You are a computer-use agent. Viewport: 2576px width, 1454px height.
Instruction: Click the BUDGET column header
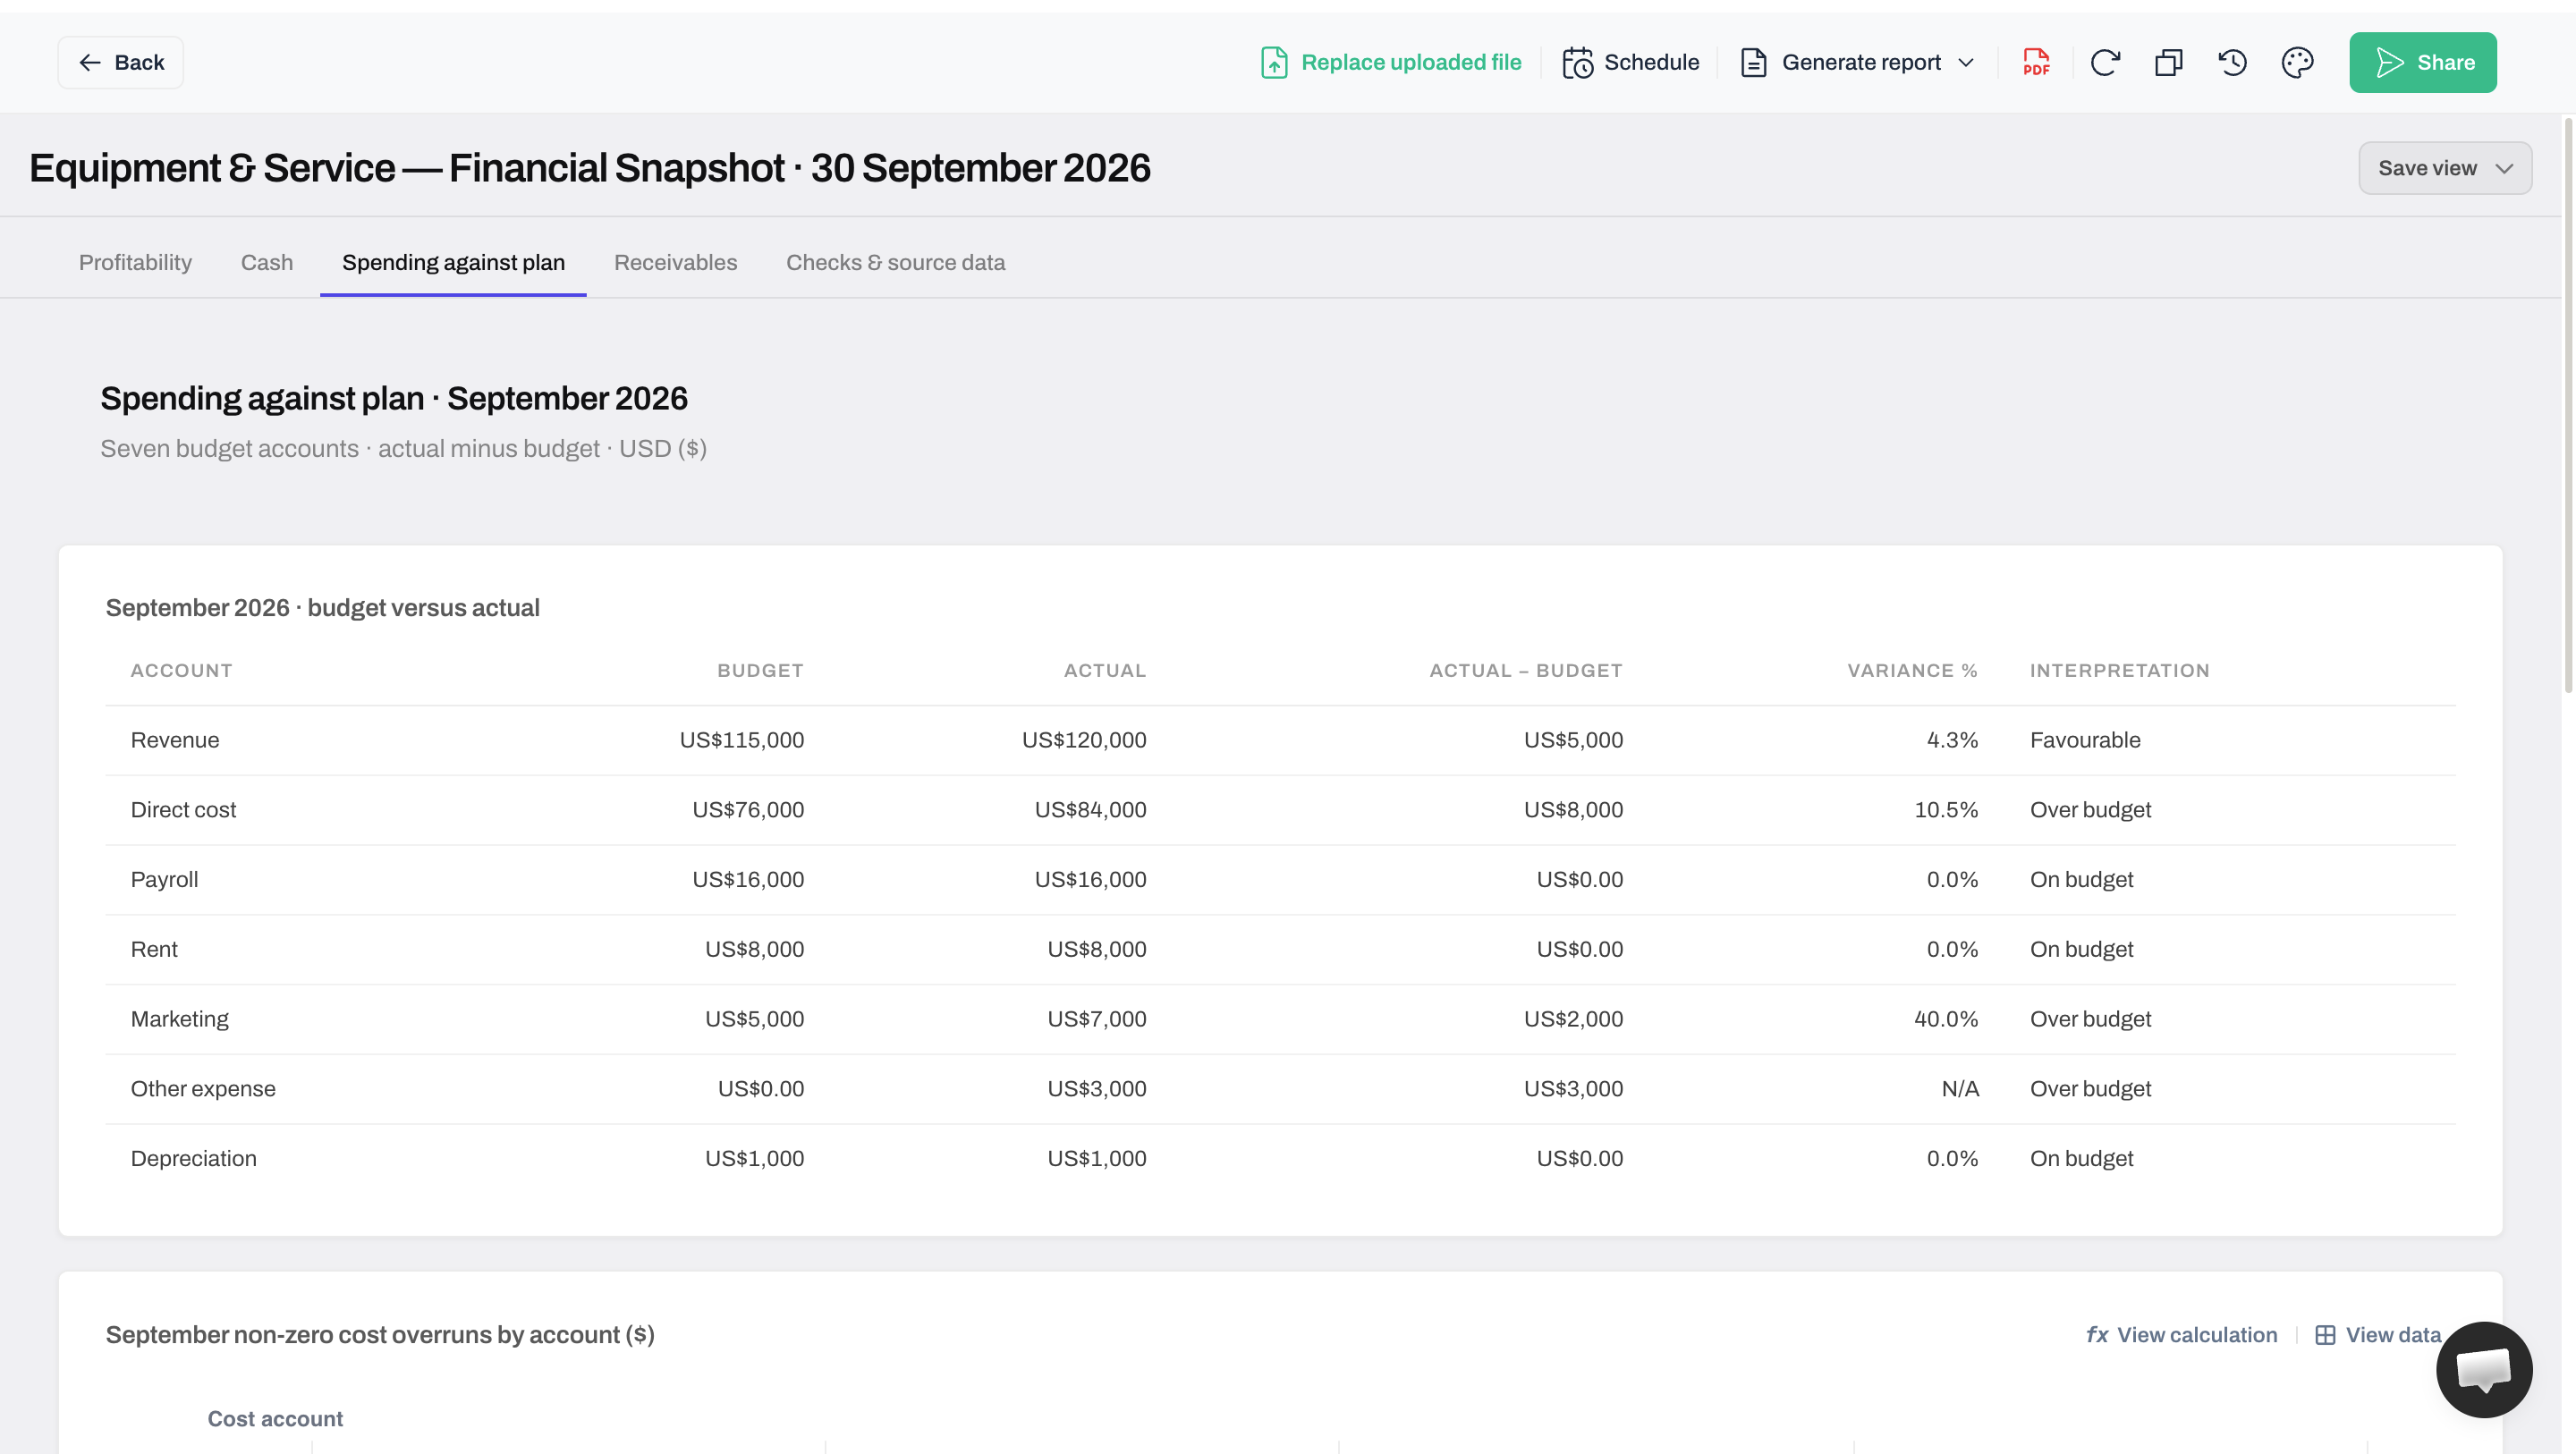(x=760, y=671)
